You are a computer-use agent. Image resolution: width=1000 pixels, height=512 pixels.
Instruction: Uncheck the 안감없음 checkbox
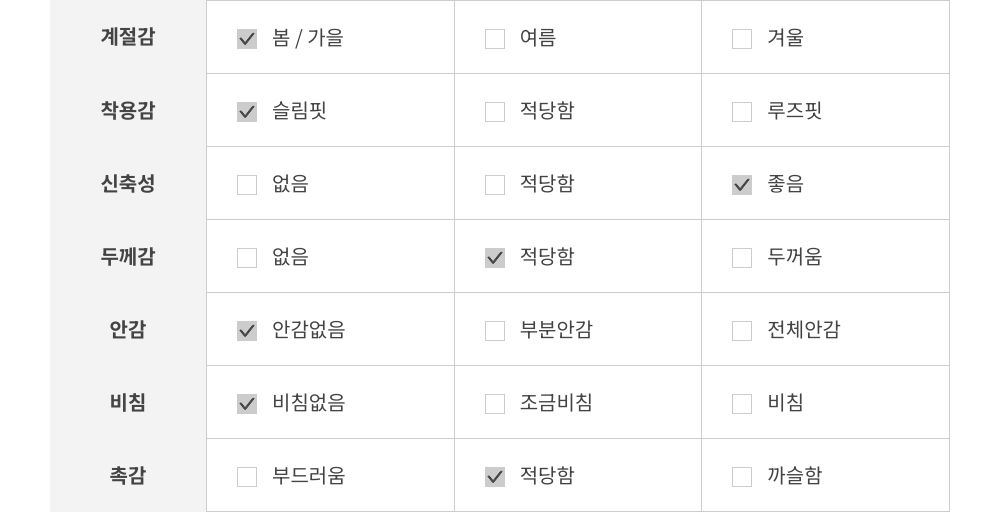tap(247, 331)
